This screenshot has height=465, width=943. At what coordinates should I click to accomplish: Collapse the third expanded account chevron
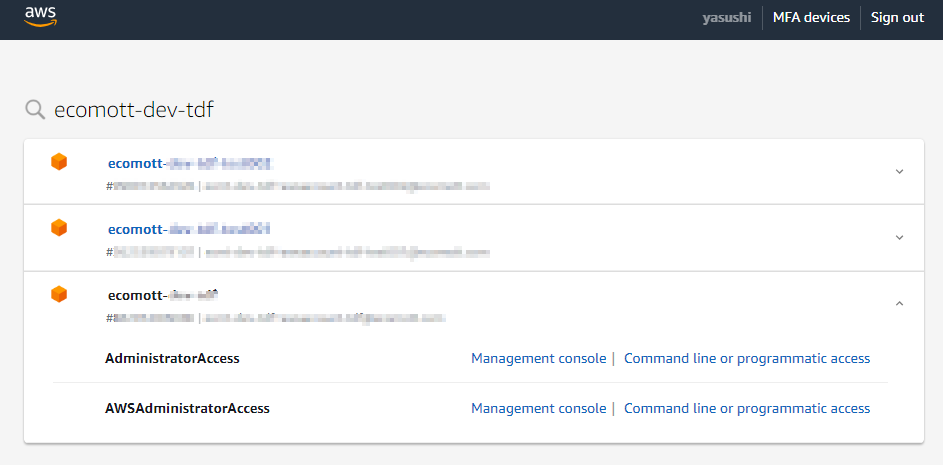(900, 304)
